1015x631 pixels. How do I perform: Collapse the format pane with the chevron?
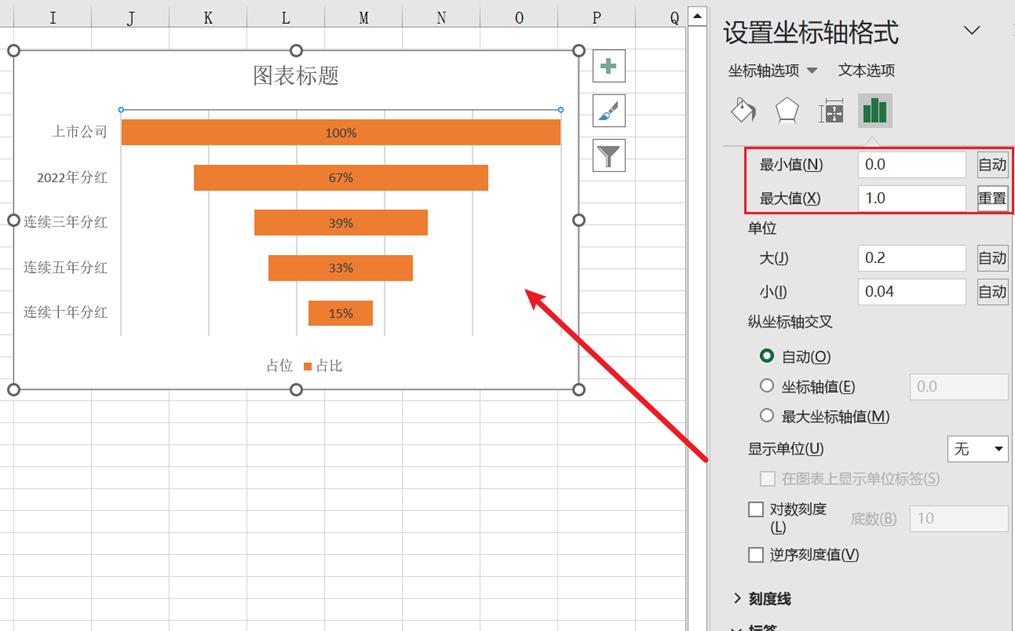coord(972,30)
